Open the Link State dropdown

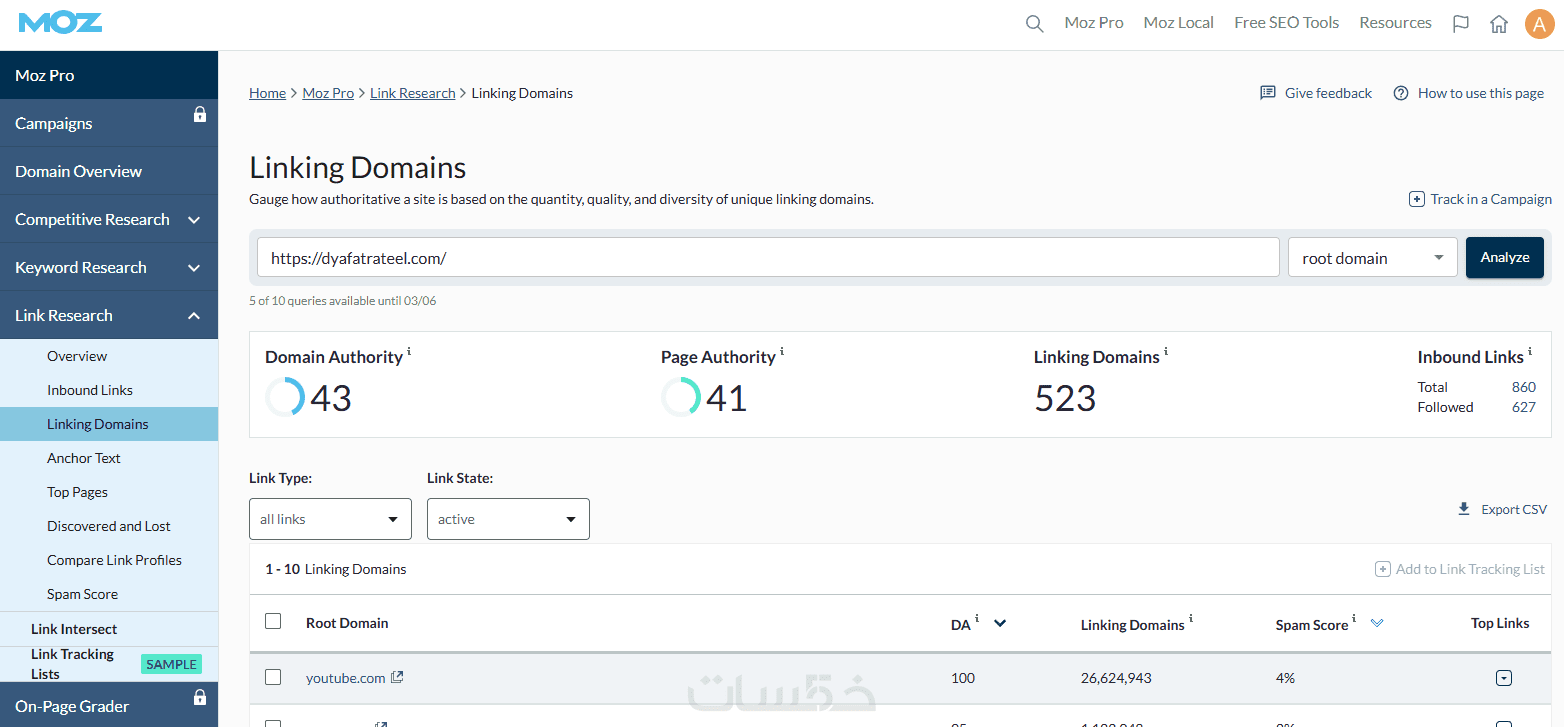click(x=508, y=519)
